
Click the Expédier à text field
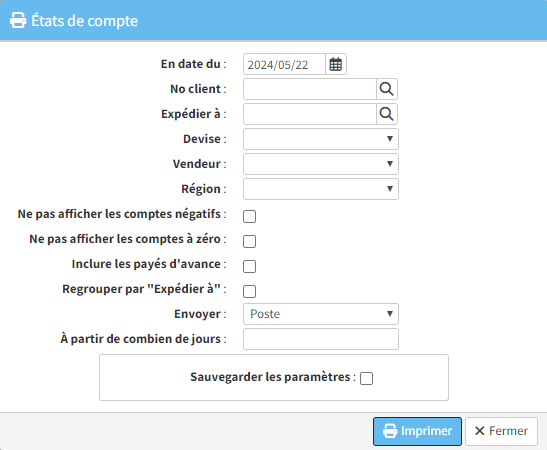click(310, 114)
